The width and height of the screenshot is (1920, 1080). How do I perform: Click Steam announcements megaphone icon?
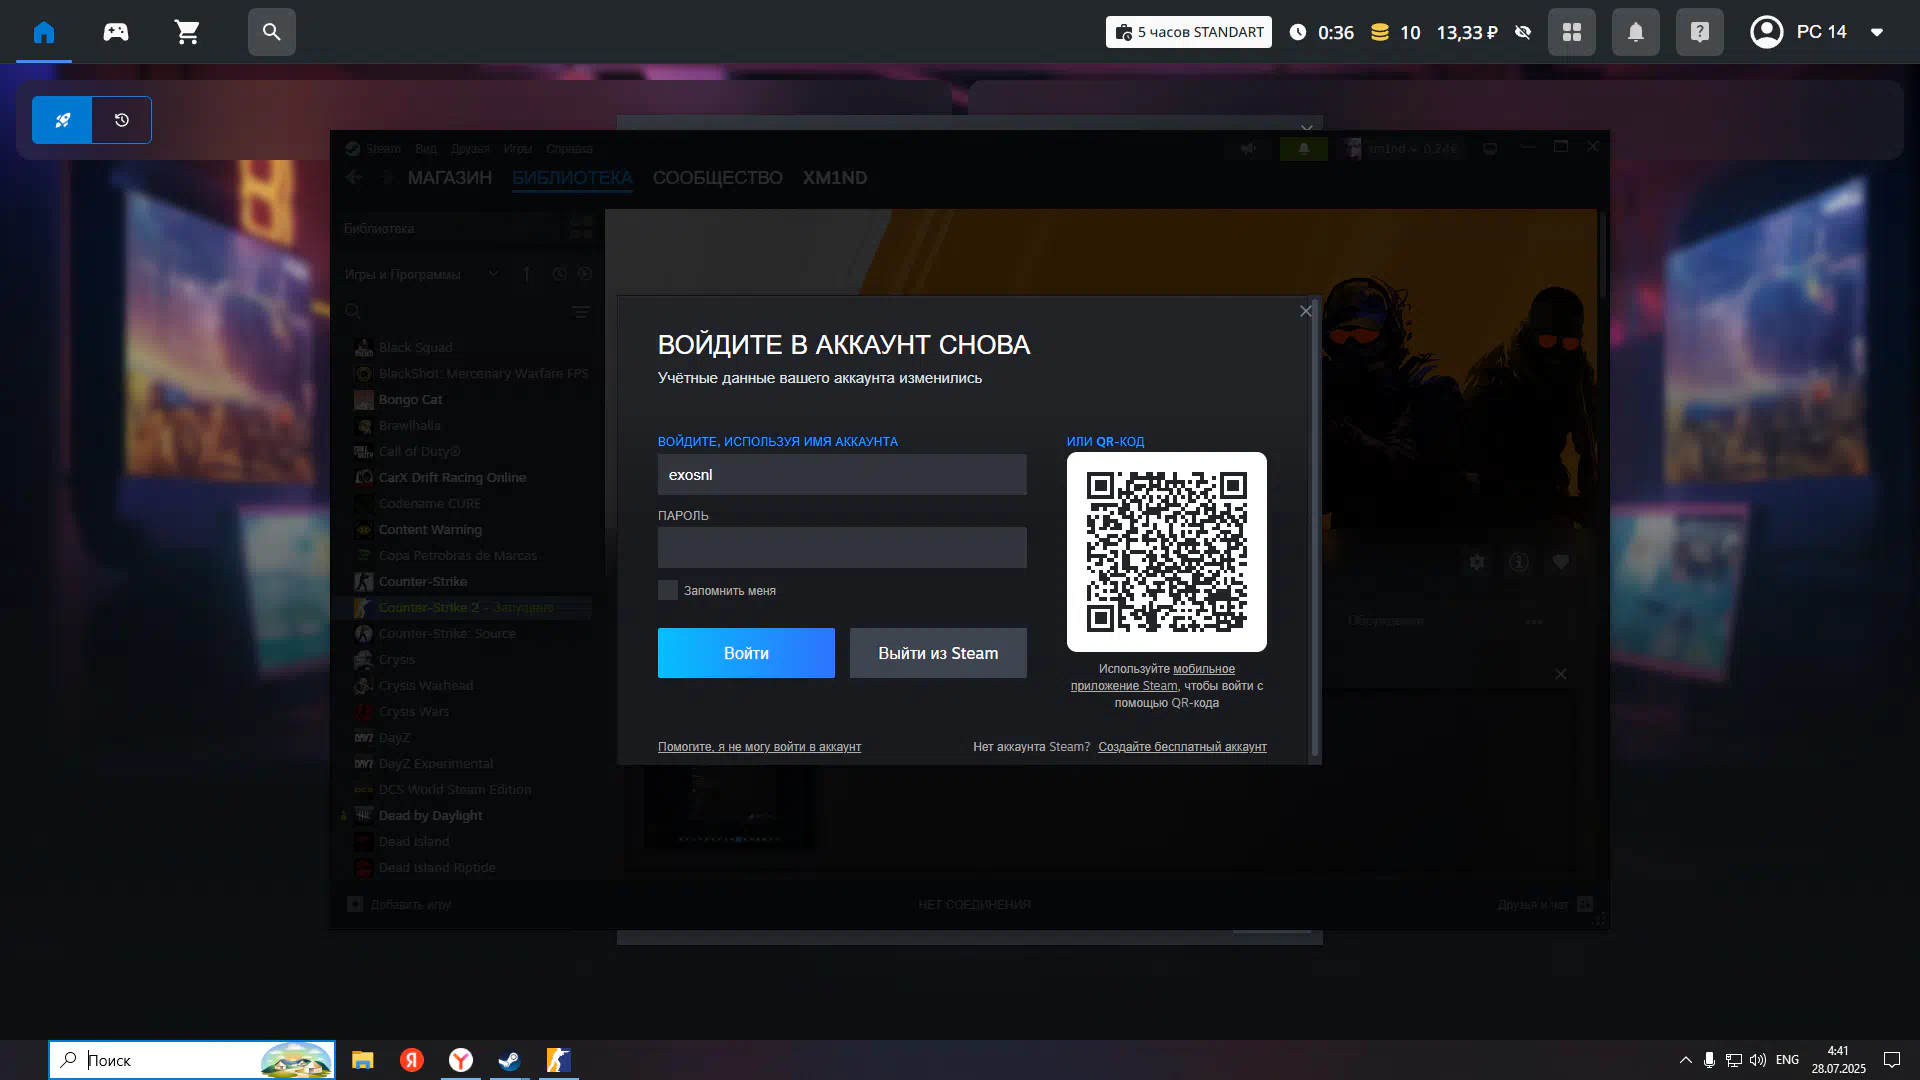[x=1249, y=149]
